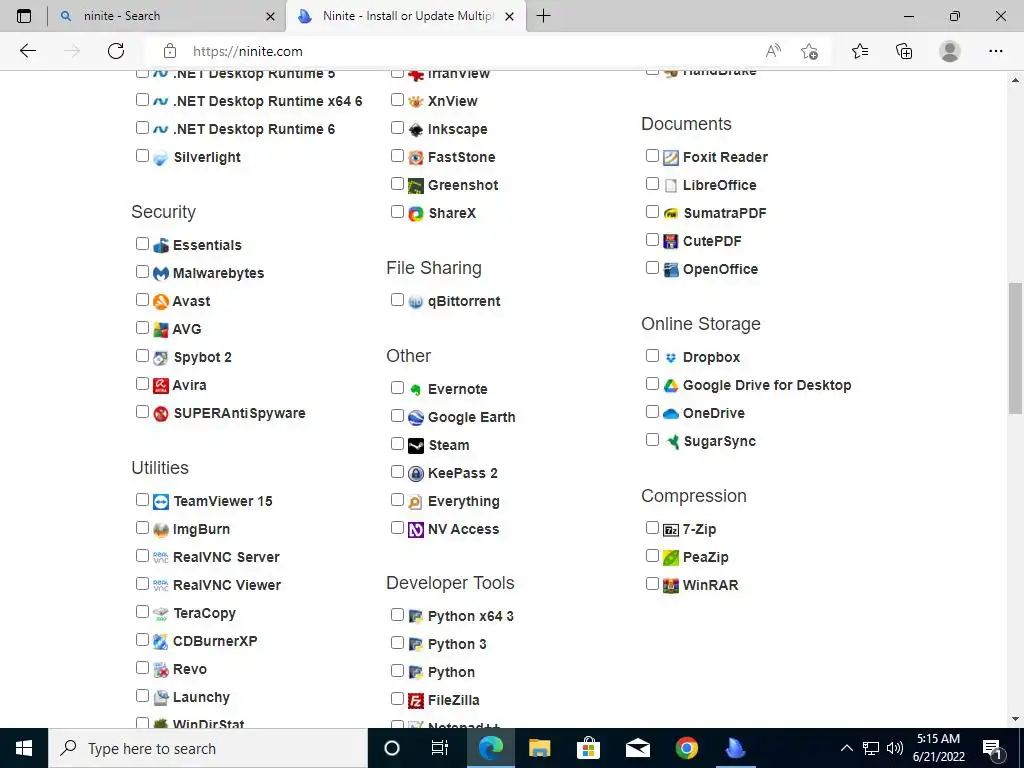The image size is (1024, 768).
Task: Click the WinRAR icon
Action: point(671,586)
